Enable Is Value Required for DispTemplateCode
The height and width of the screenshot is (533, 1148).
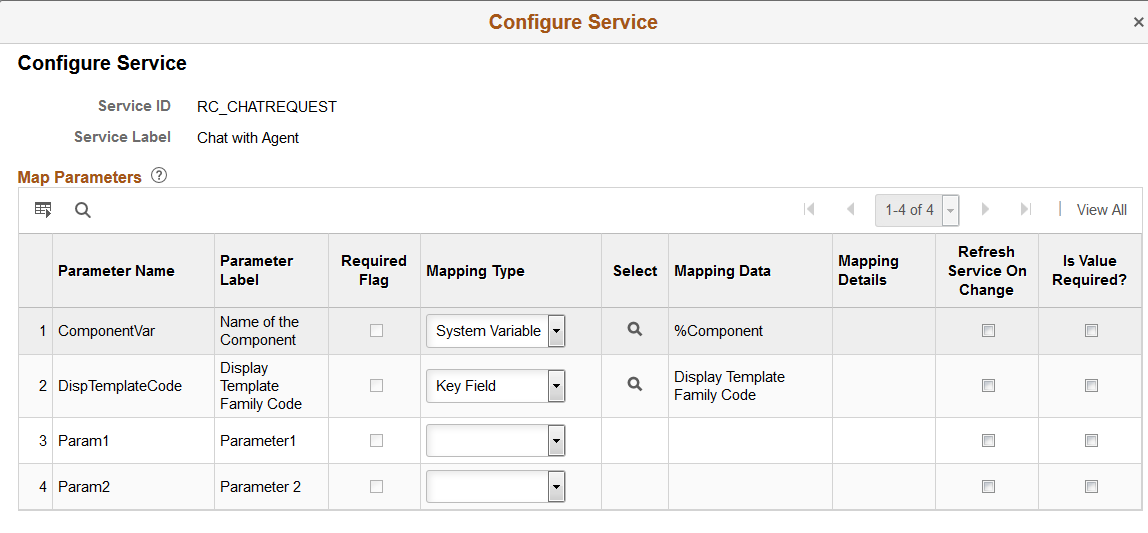click(x=1091, y=385)
